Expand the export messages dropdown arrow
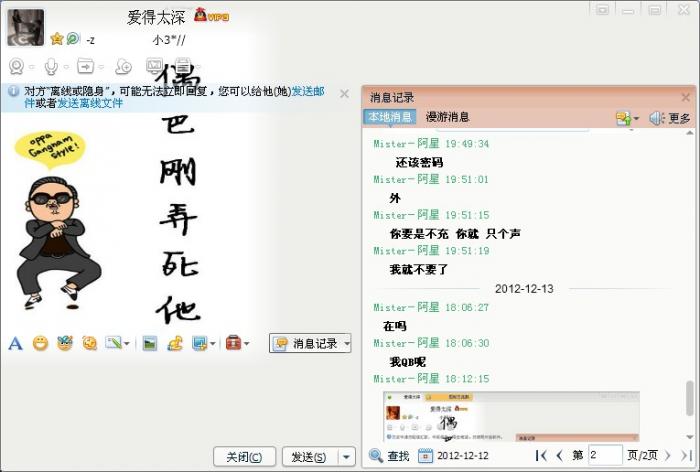This screenshot has height=472, width=700. tap(636, 119)
